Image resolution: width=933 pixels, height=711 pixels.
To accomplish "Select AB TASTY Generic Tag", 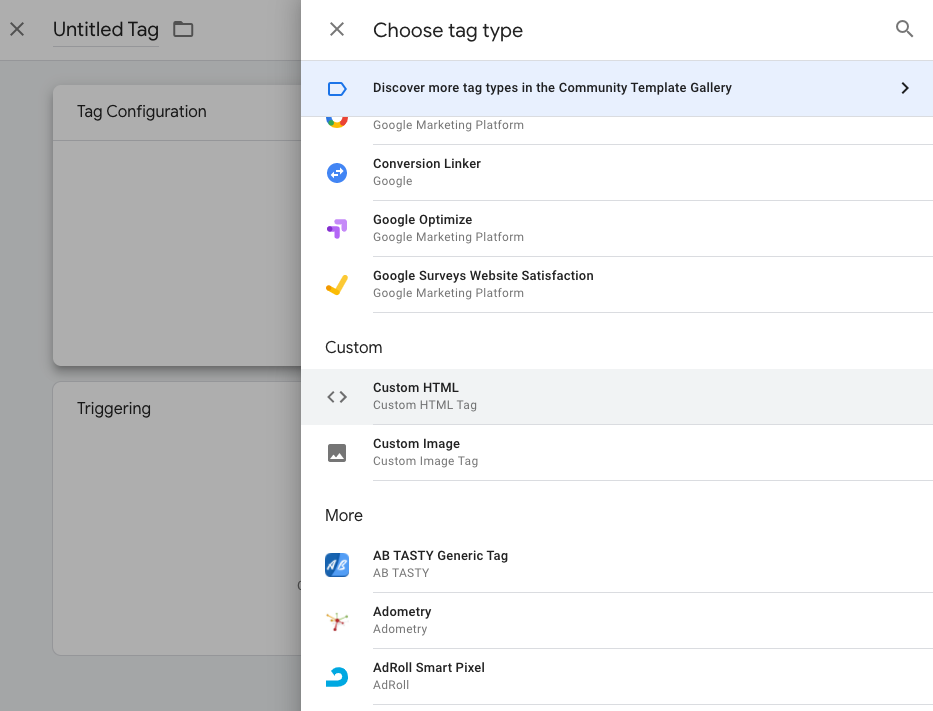I will 617,564.
